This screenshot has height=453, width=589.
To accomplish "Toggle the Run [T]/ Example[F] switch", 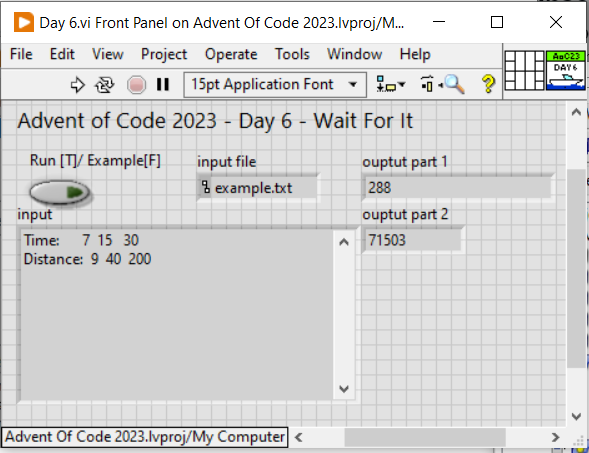I will (x=59, y=192).
